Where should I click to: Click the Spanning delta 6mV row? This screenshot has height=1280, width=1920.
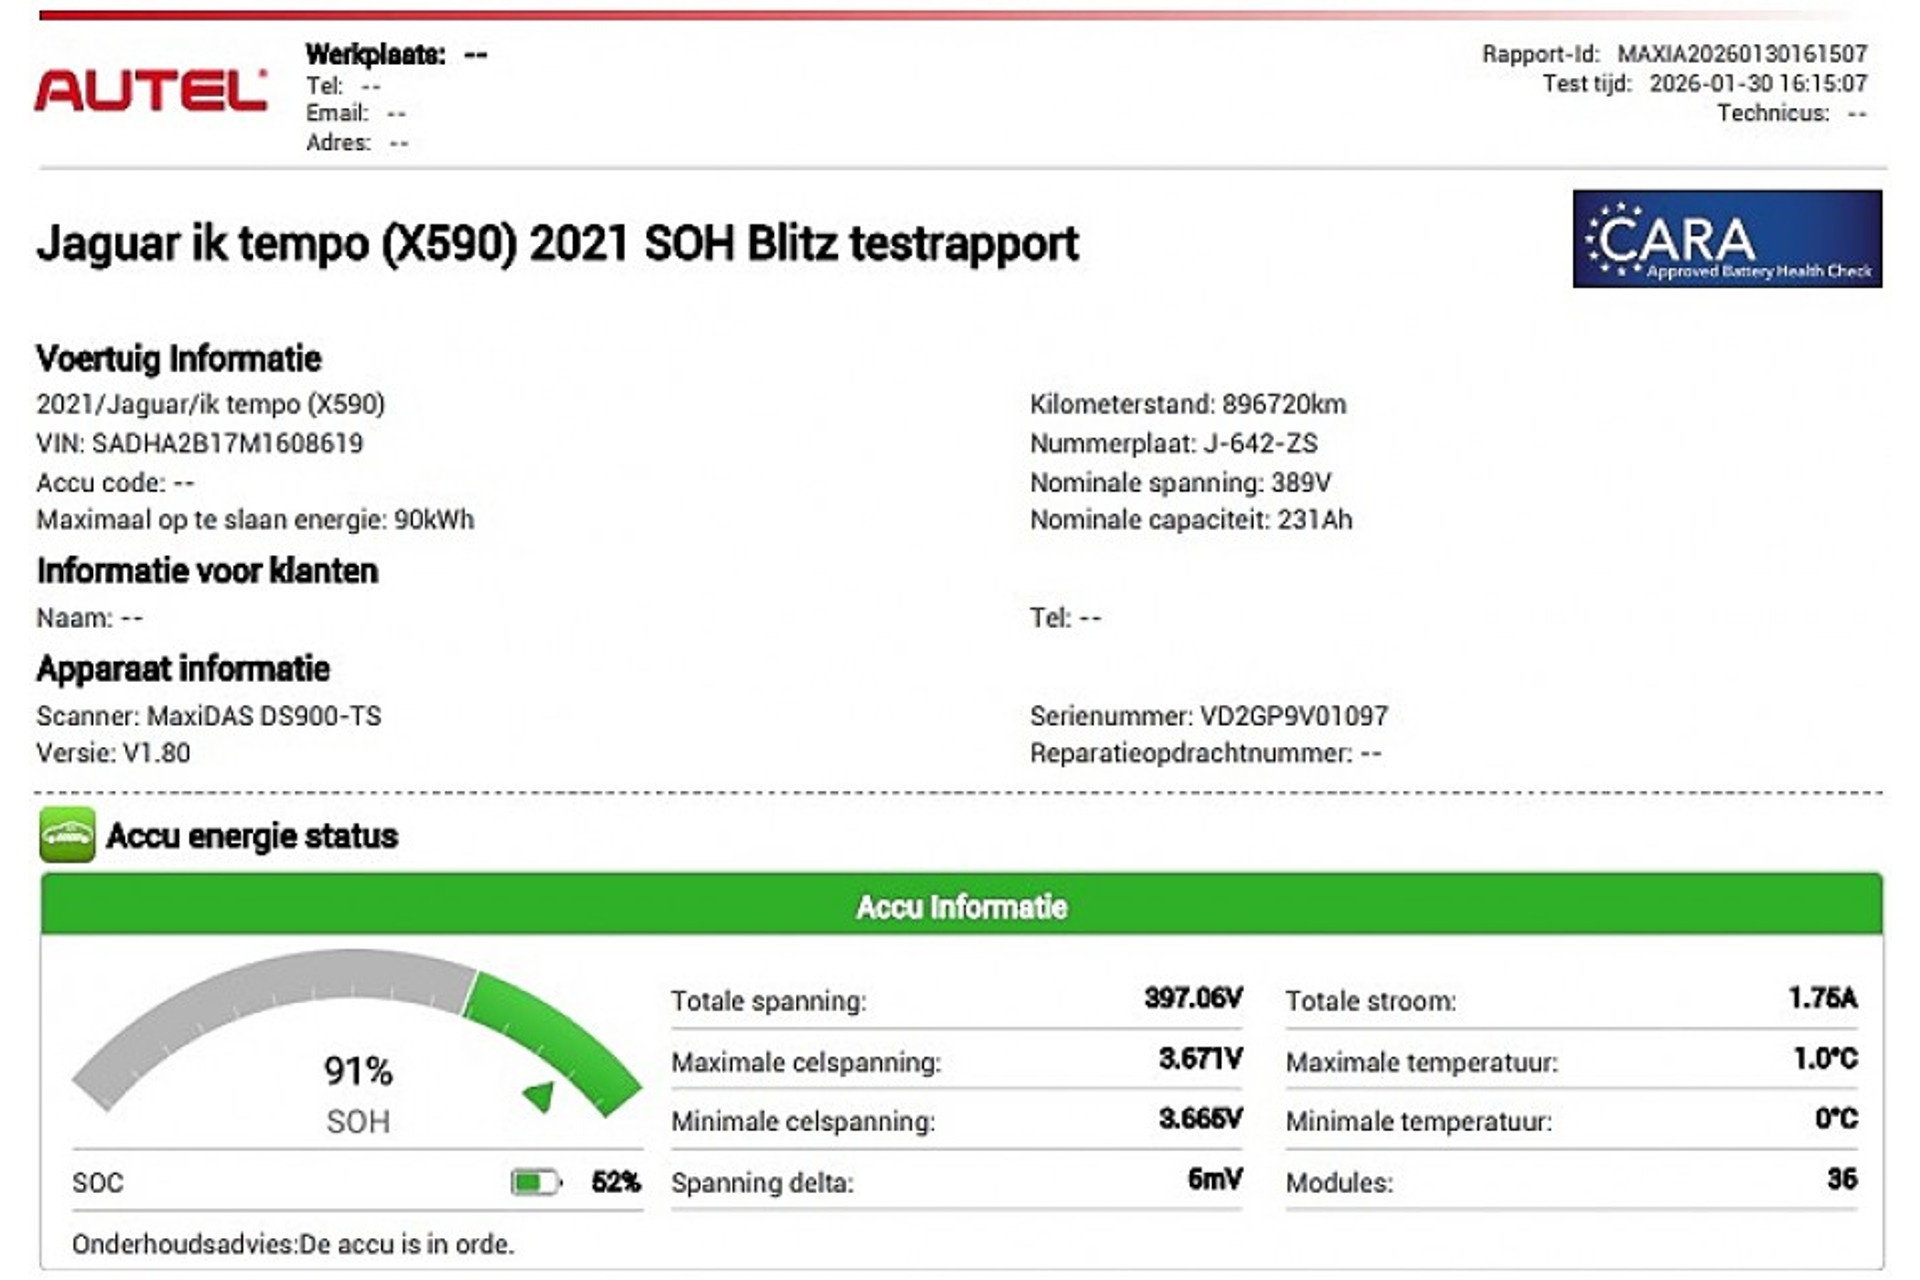(956, 1182)
